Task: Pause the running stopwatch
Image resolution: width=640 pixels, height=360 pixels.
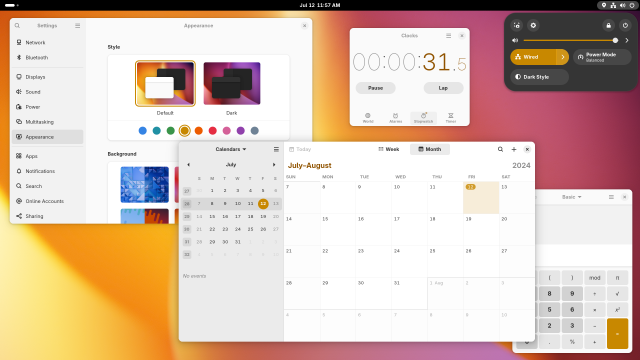Action: click(x=376, y=88)
